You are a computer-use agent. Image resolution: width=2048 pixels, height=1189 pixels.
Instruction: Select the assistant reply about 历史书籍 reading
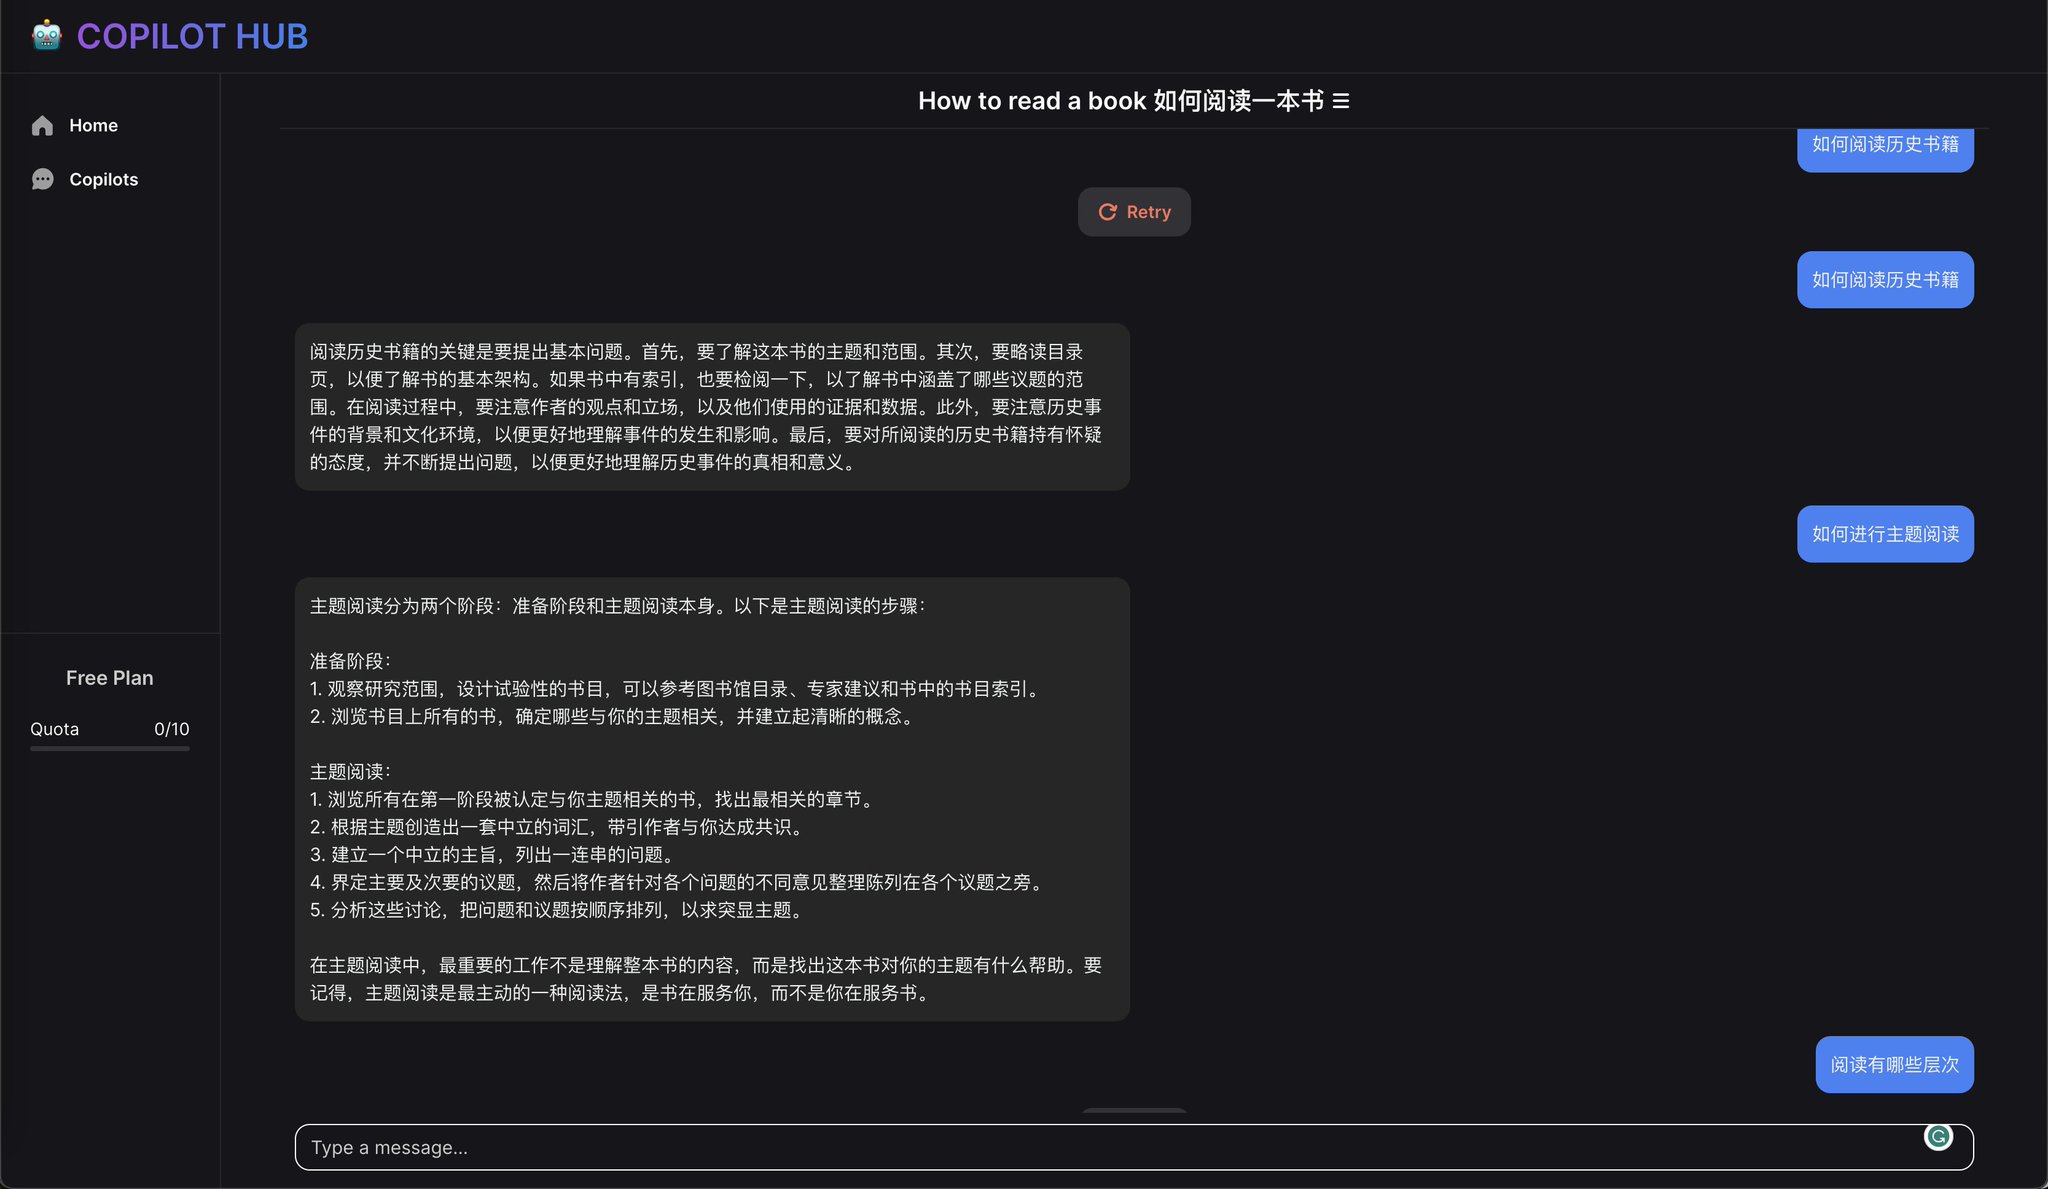click(x=711, y=406)
